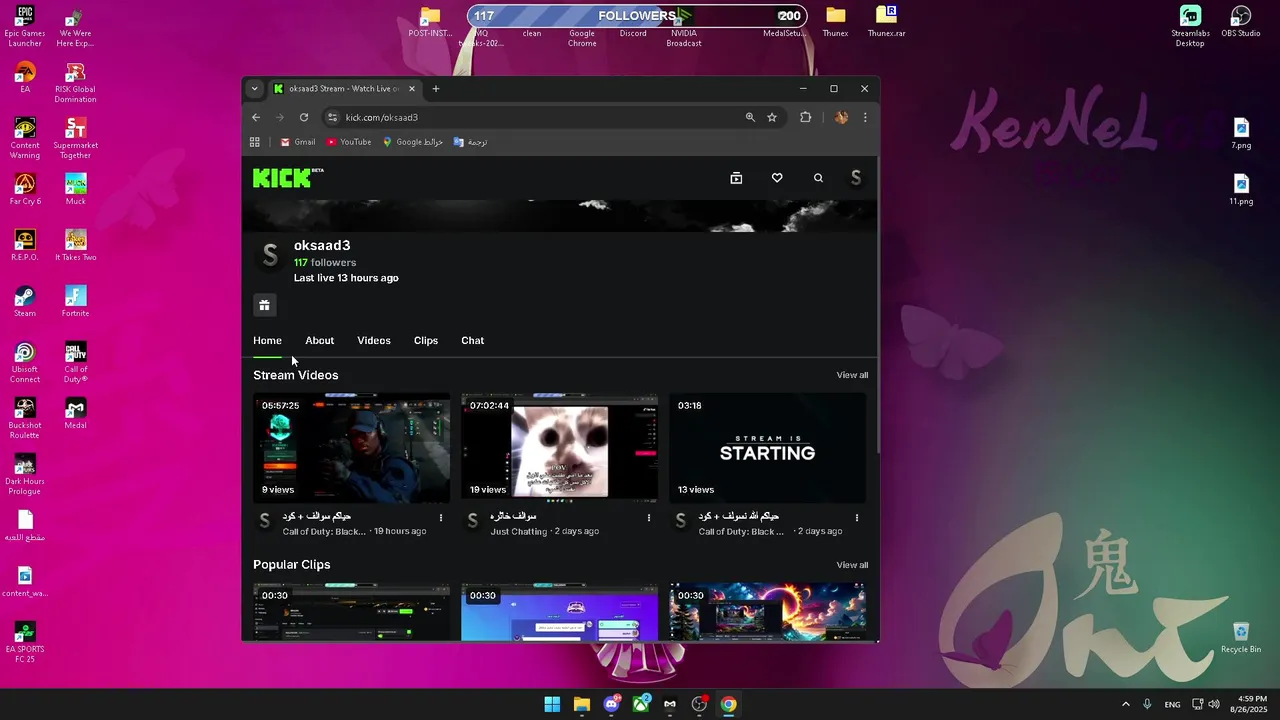Click the ENG language indicator

coord(1172,704)
